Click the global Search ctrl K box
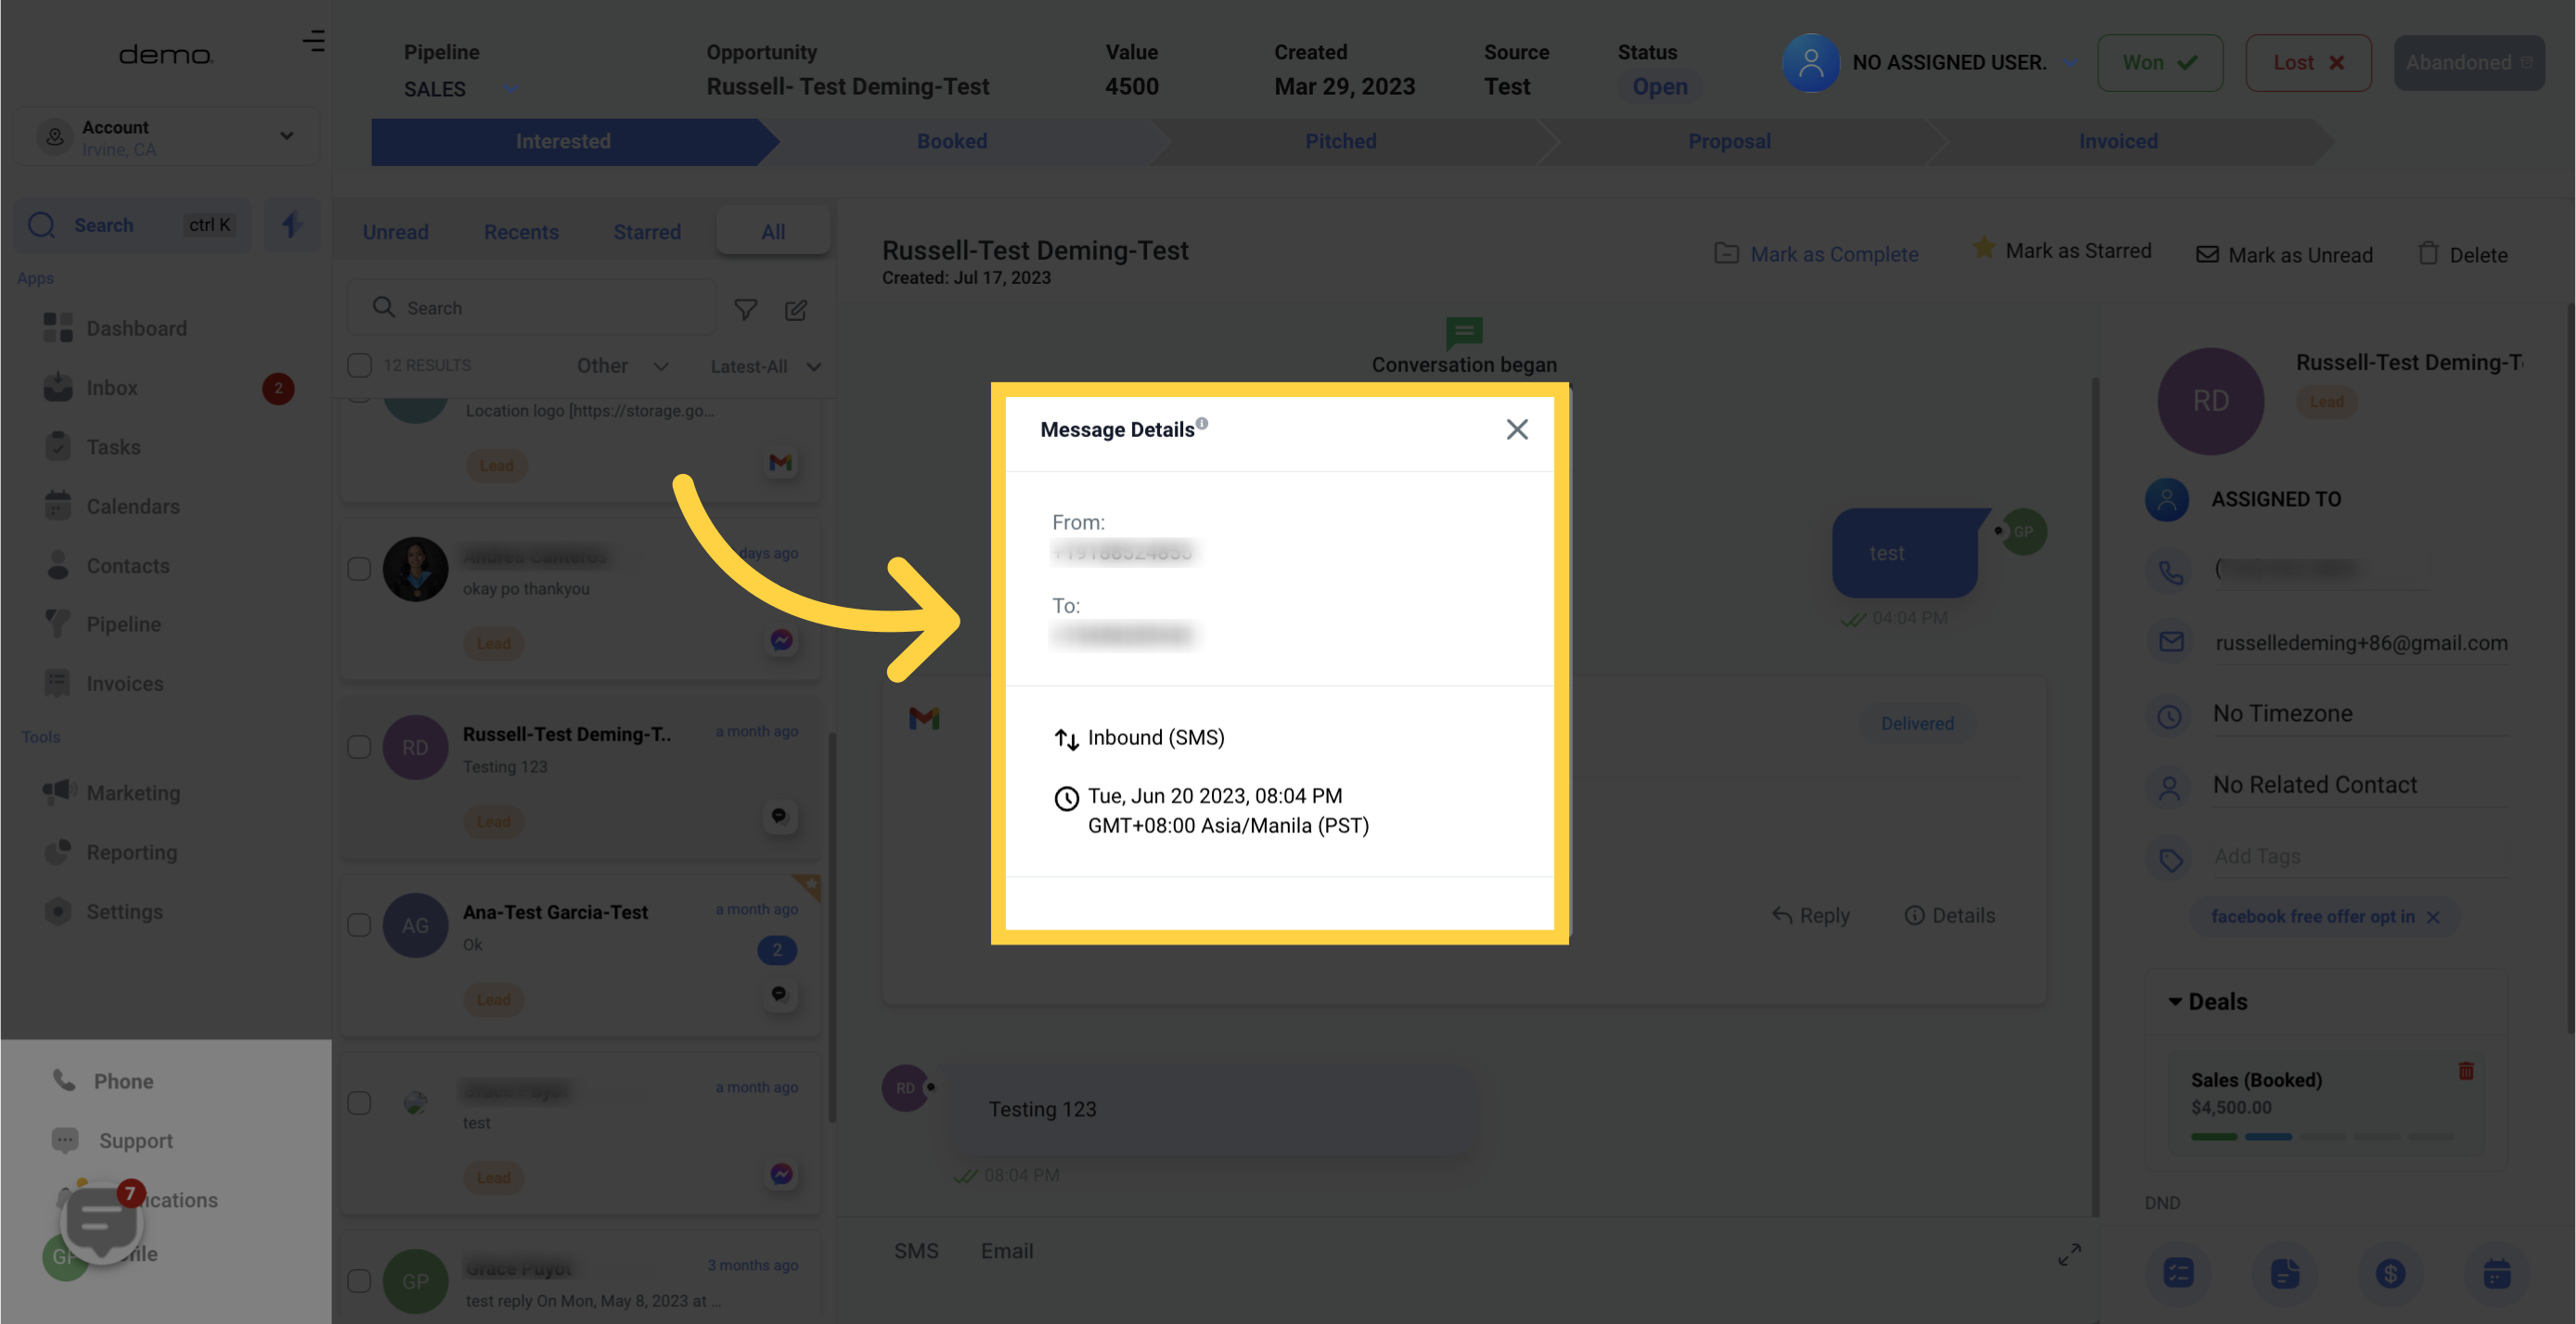Viewport: 2576px width, 1324px height. [133, 225]
